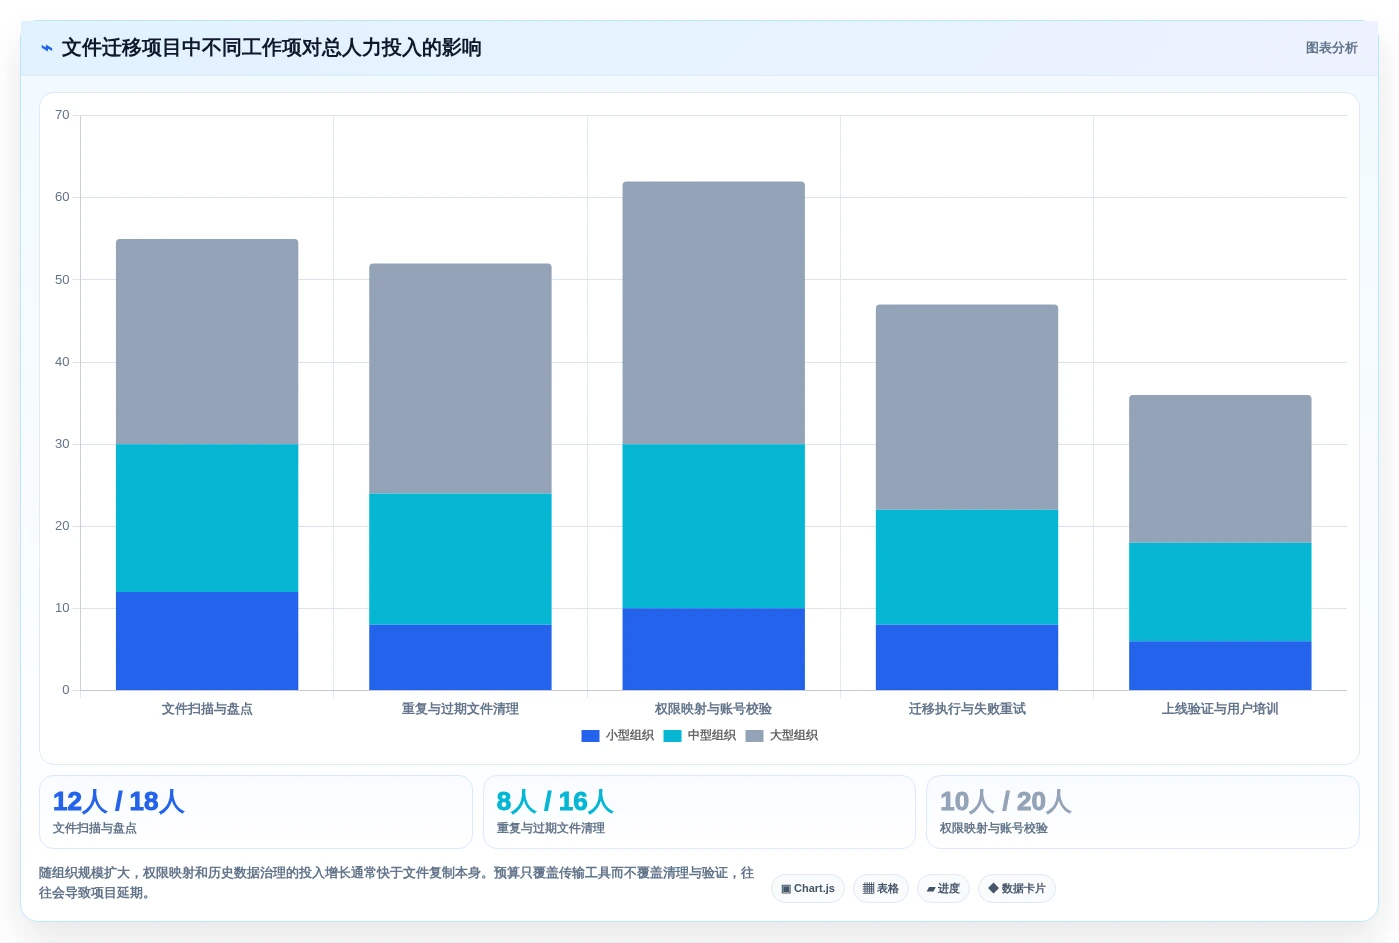Viewport: 1399px width, 943px height.
Task: Toggle the 小型组织 legend swatch
Action: (590, 736)
